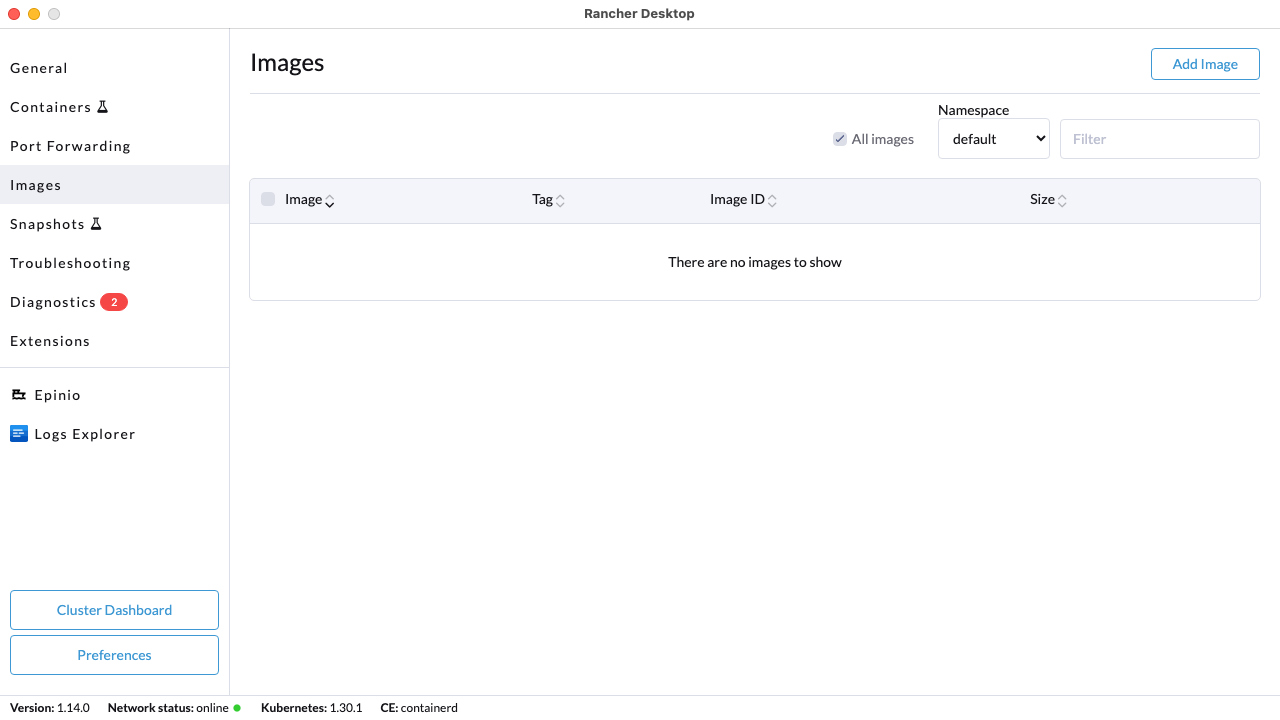
Task: Click the Version: 1.14.0 status text
Action: (x=50, y=708)
